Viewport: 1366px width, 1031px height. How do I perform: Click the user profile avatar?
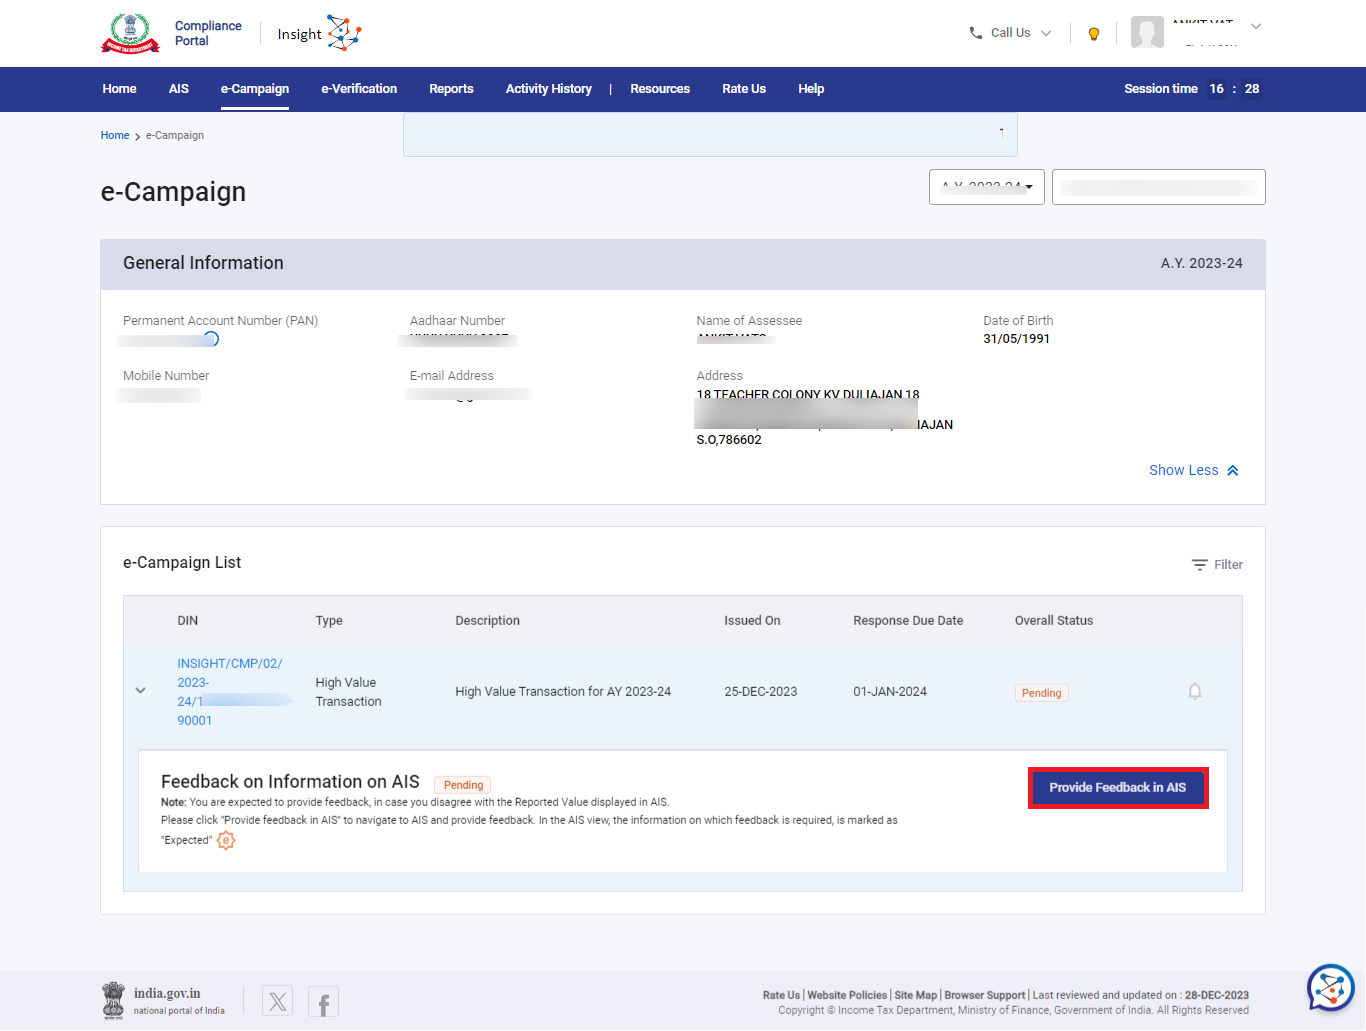point(1147,32)
